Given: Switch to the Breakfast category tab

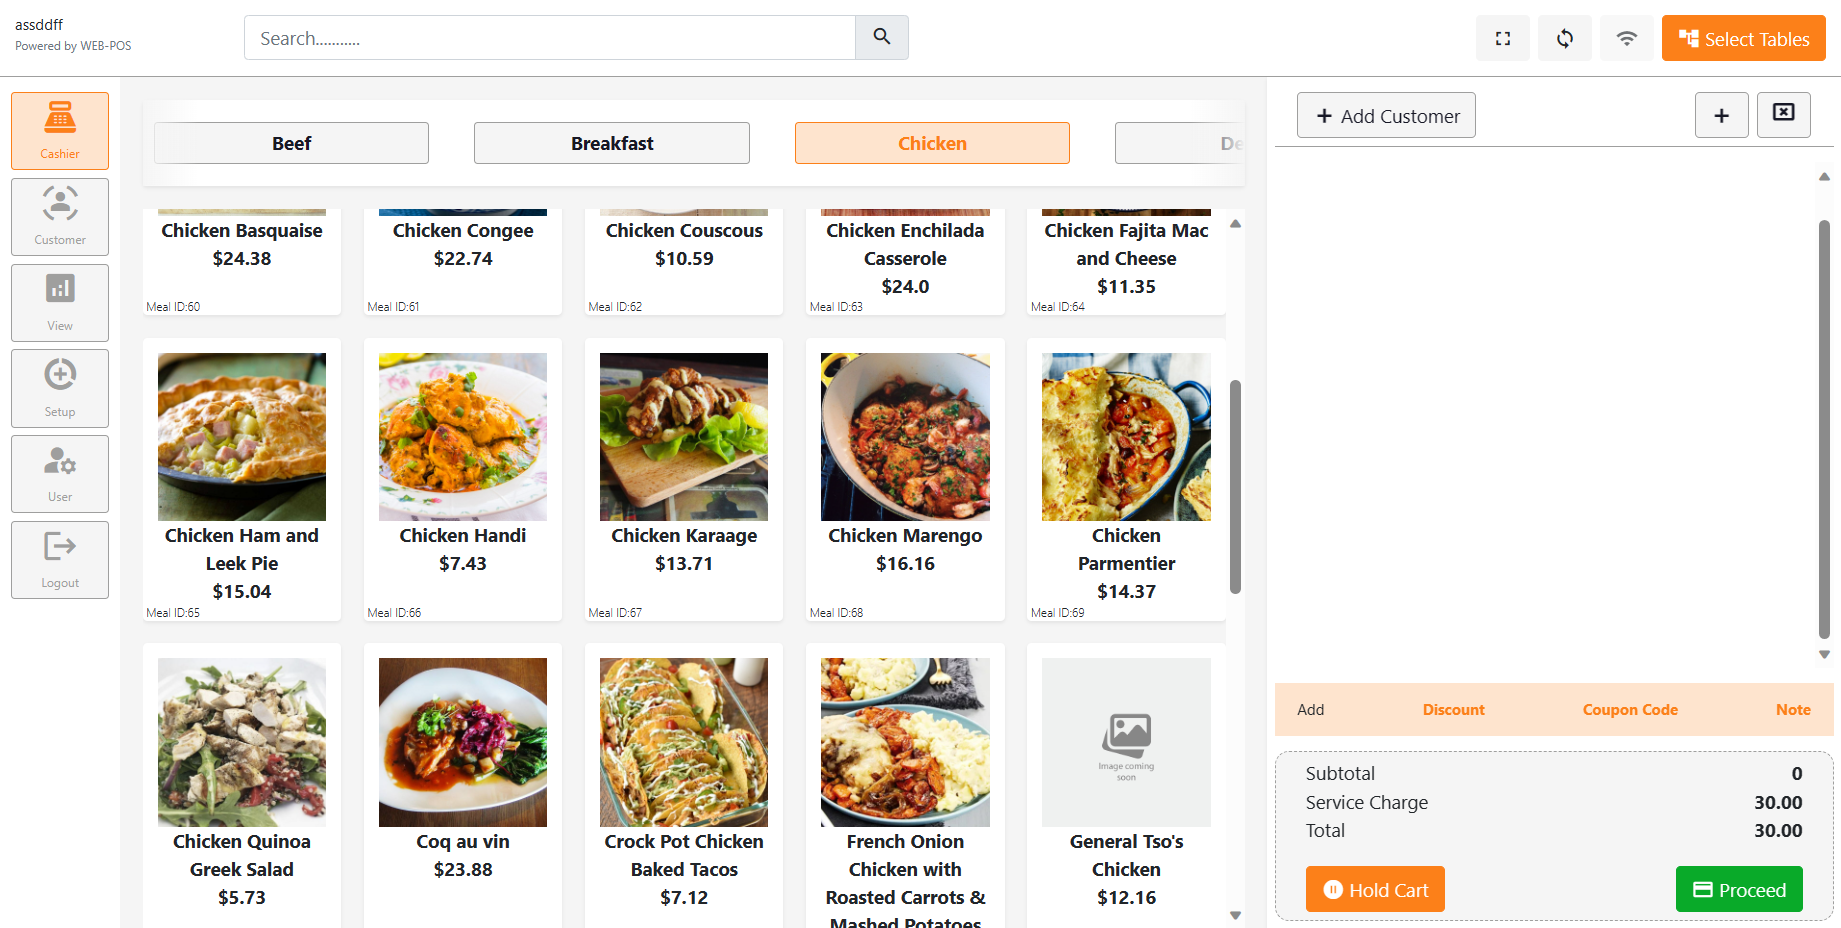Looking at the screenshot, I should (611, 143).
